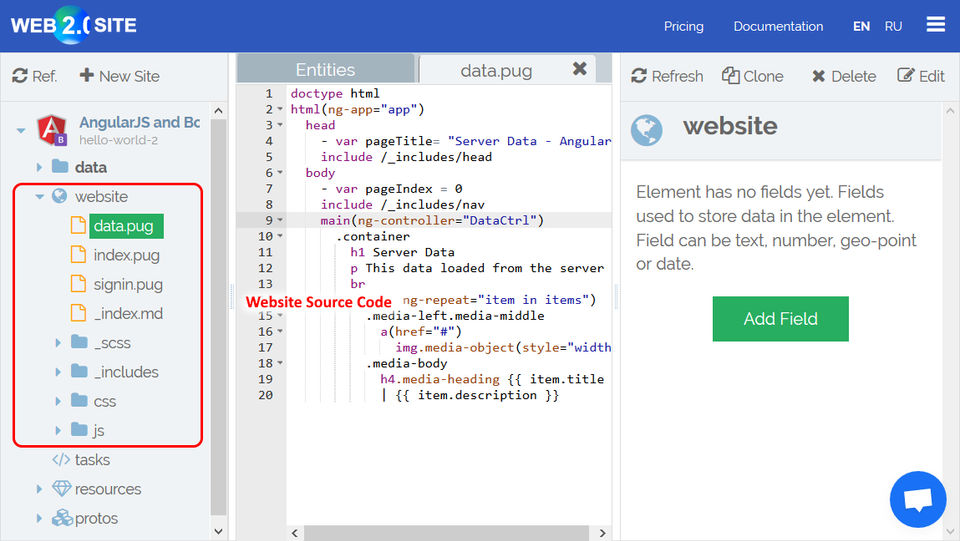
Task: Collapse the website node arrow
Action: (40, 197)
